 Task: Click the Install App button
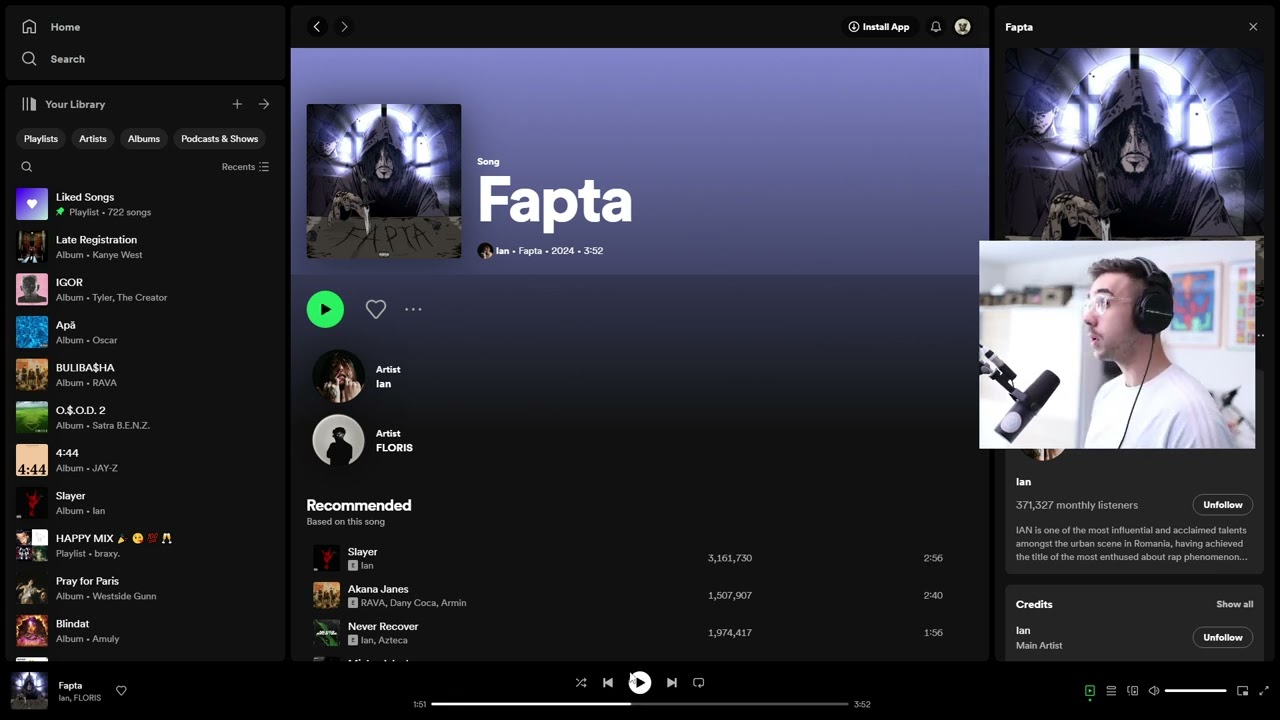click(879, 27)
